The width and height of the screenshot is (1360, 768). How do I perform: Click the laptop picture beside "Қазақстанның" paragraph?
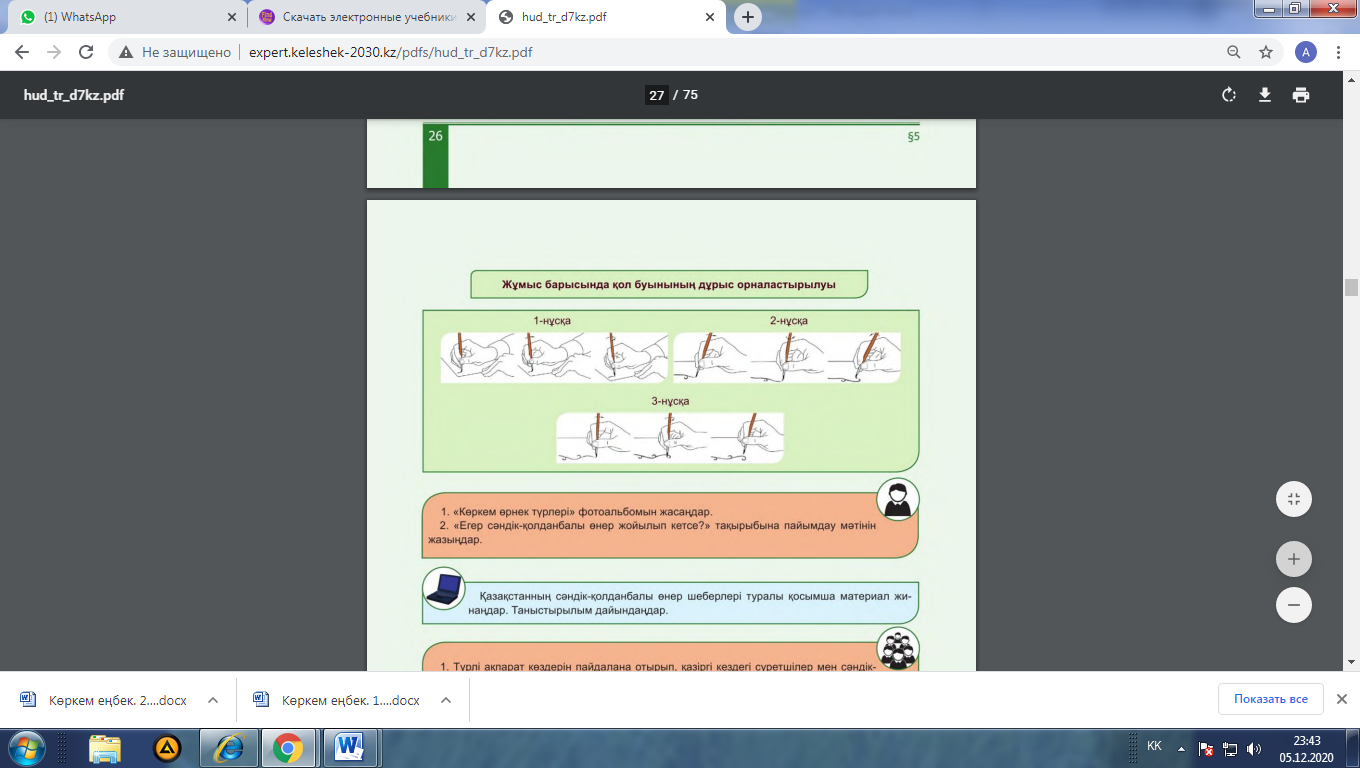(x=444, y=588)
